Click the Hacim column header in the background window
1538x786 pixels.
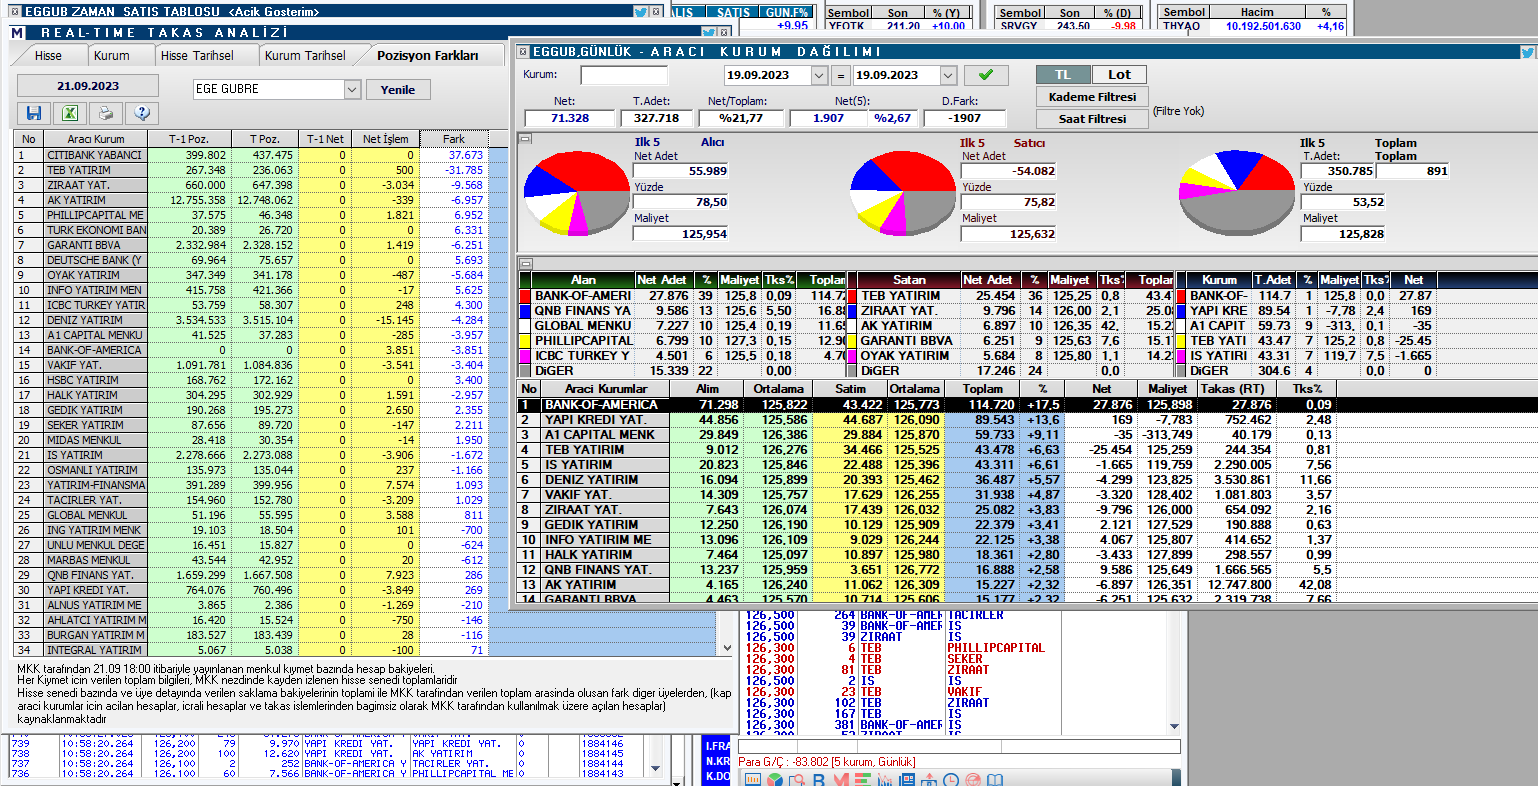click(x=1257, y=12)
